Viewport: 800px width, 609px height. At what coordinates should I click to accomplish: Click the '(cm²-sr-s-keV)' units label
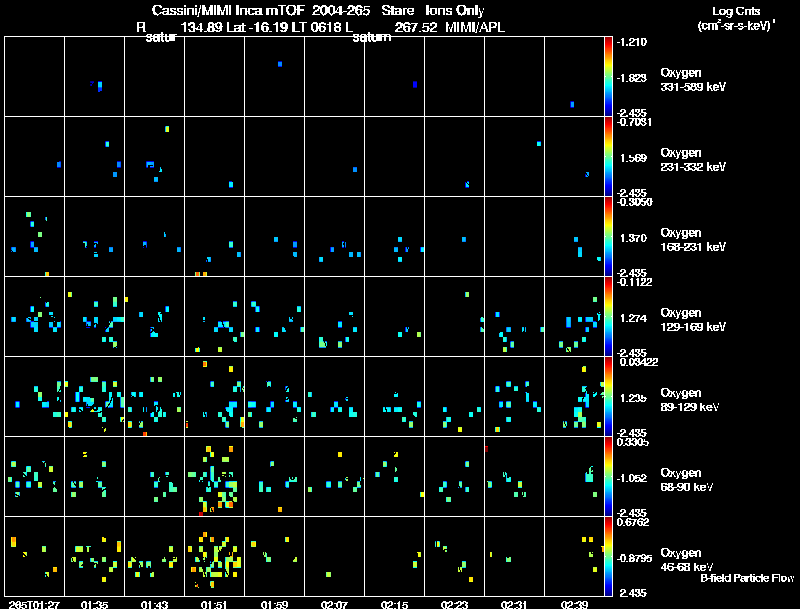click(x=736, y=25)
